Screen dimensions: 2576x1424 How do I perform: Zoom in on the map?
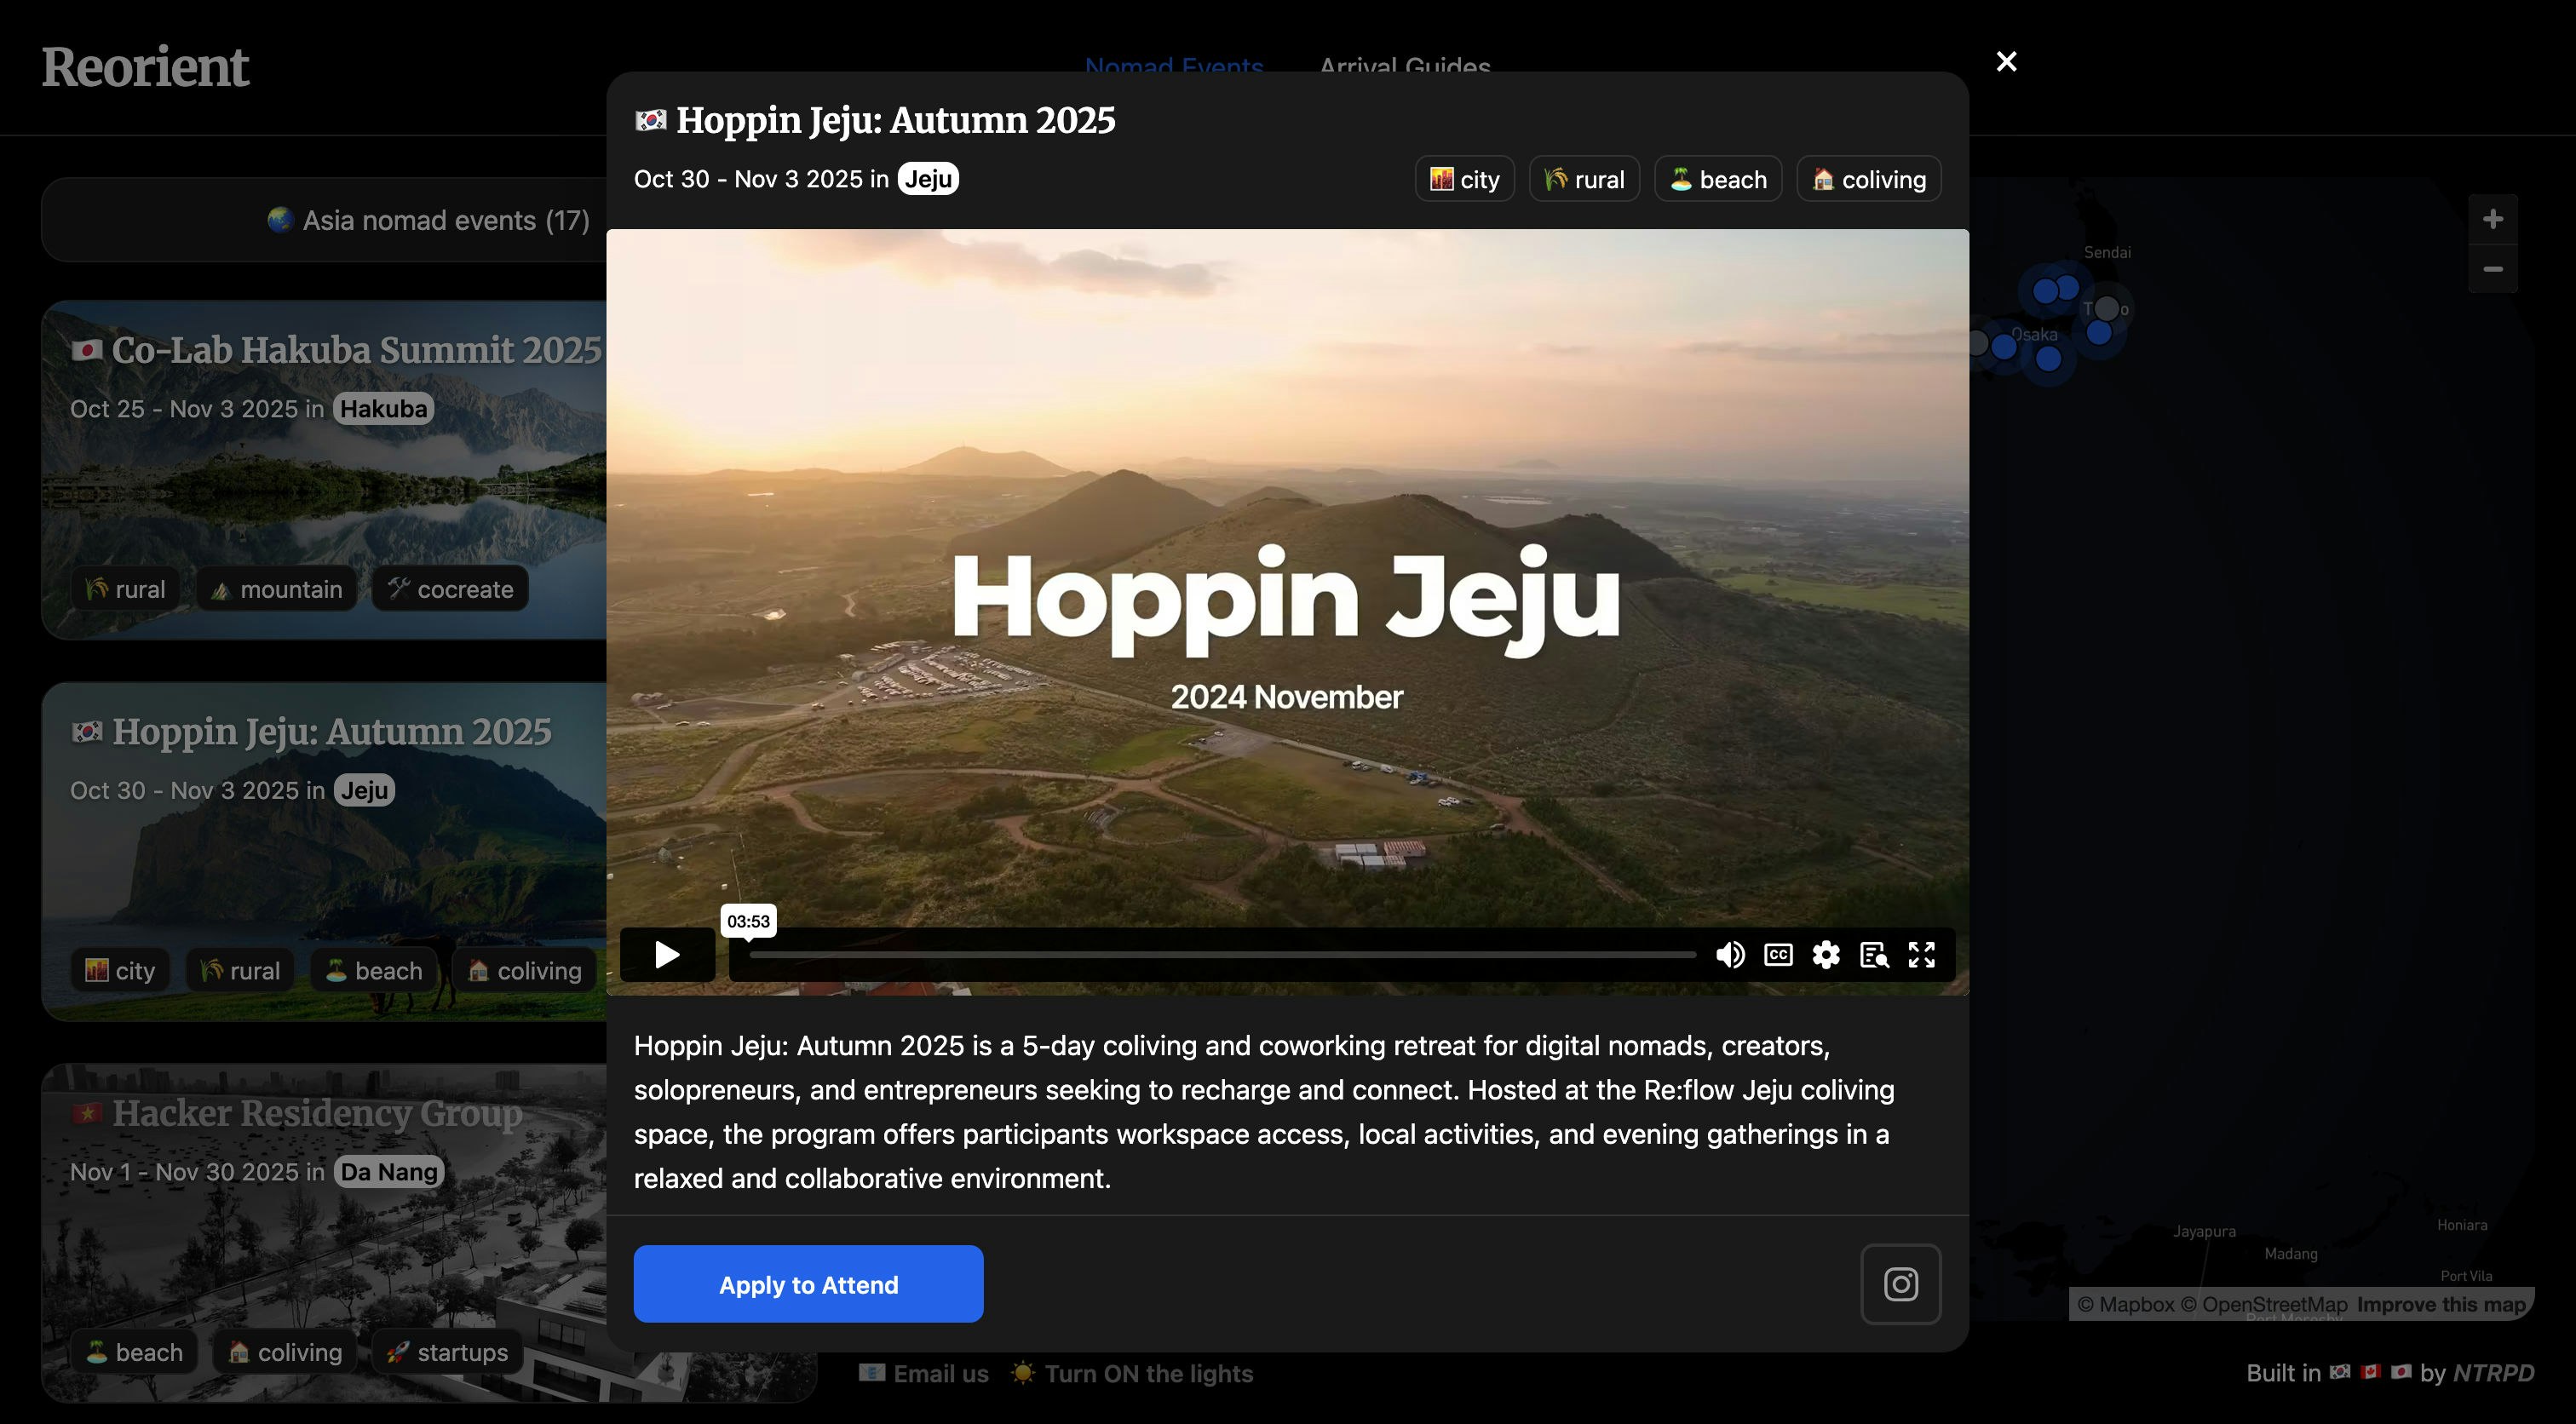coord(2493,219)
